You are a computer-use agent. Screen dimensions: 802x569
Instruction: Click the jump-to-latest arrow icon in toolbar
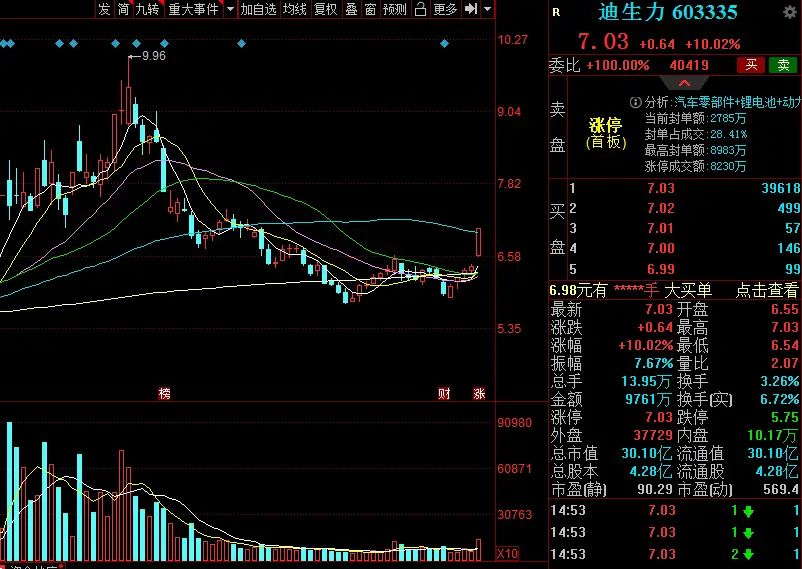[469, 9]
